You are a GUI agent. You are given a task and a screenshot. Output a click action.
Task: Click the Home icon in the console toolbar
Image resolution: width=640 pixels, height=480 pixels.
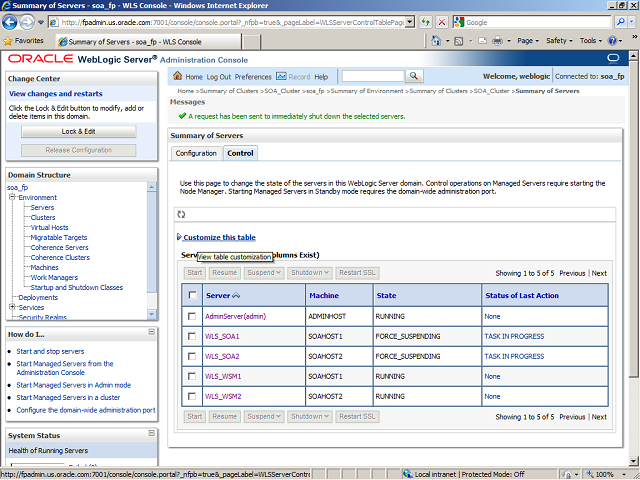point(179,77)
